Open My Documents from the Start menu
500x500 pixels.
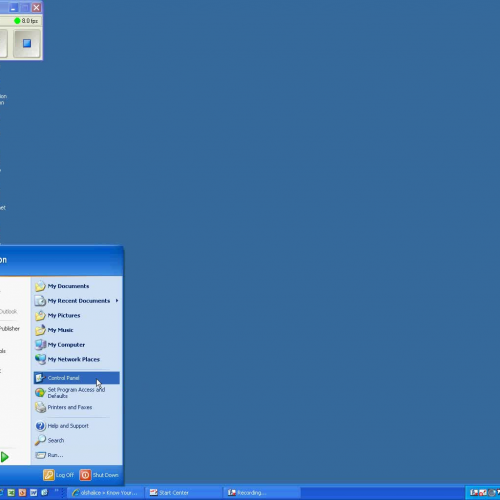click(77, 286)
